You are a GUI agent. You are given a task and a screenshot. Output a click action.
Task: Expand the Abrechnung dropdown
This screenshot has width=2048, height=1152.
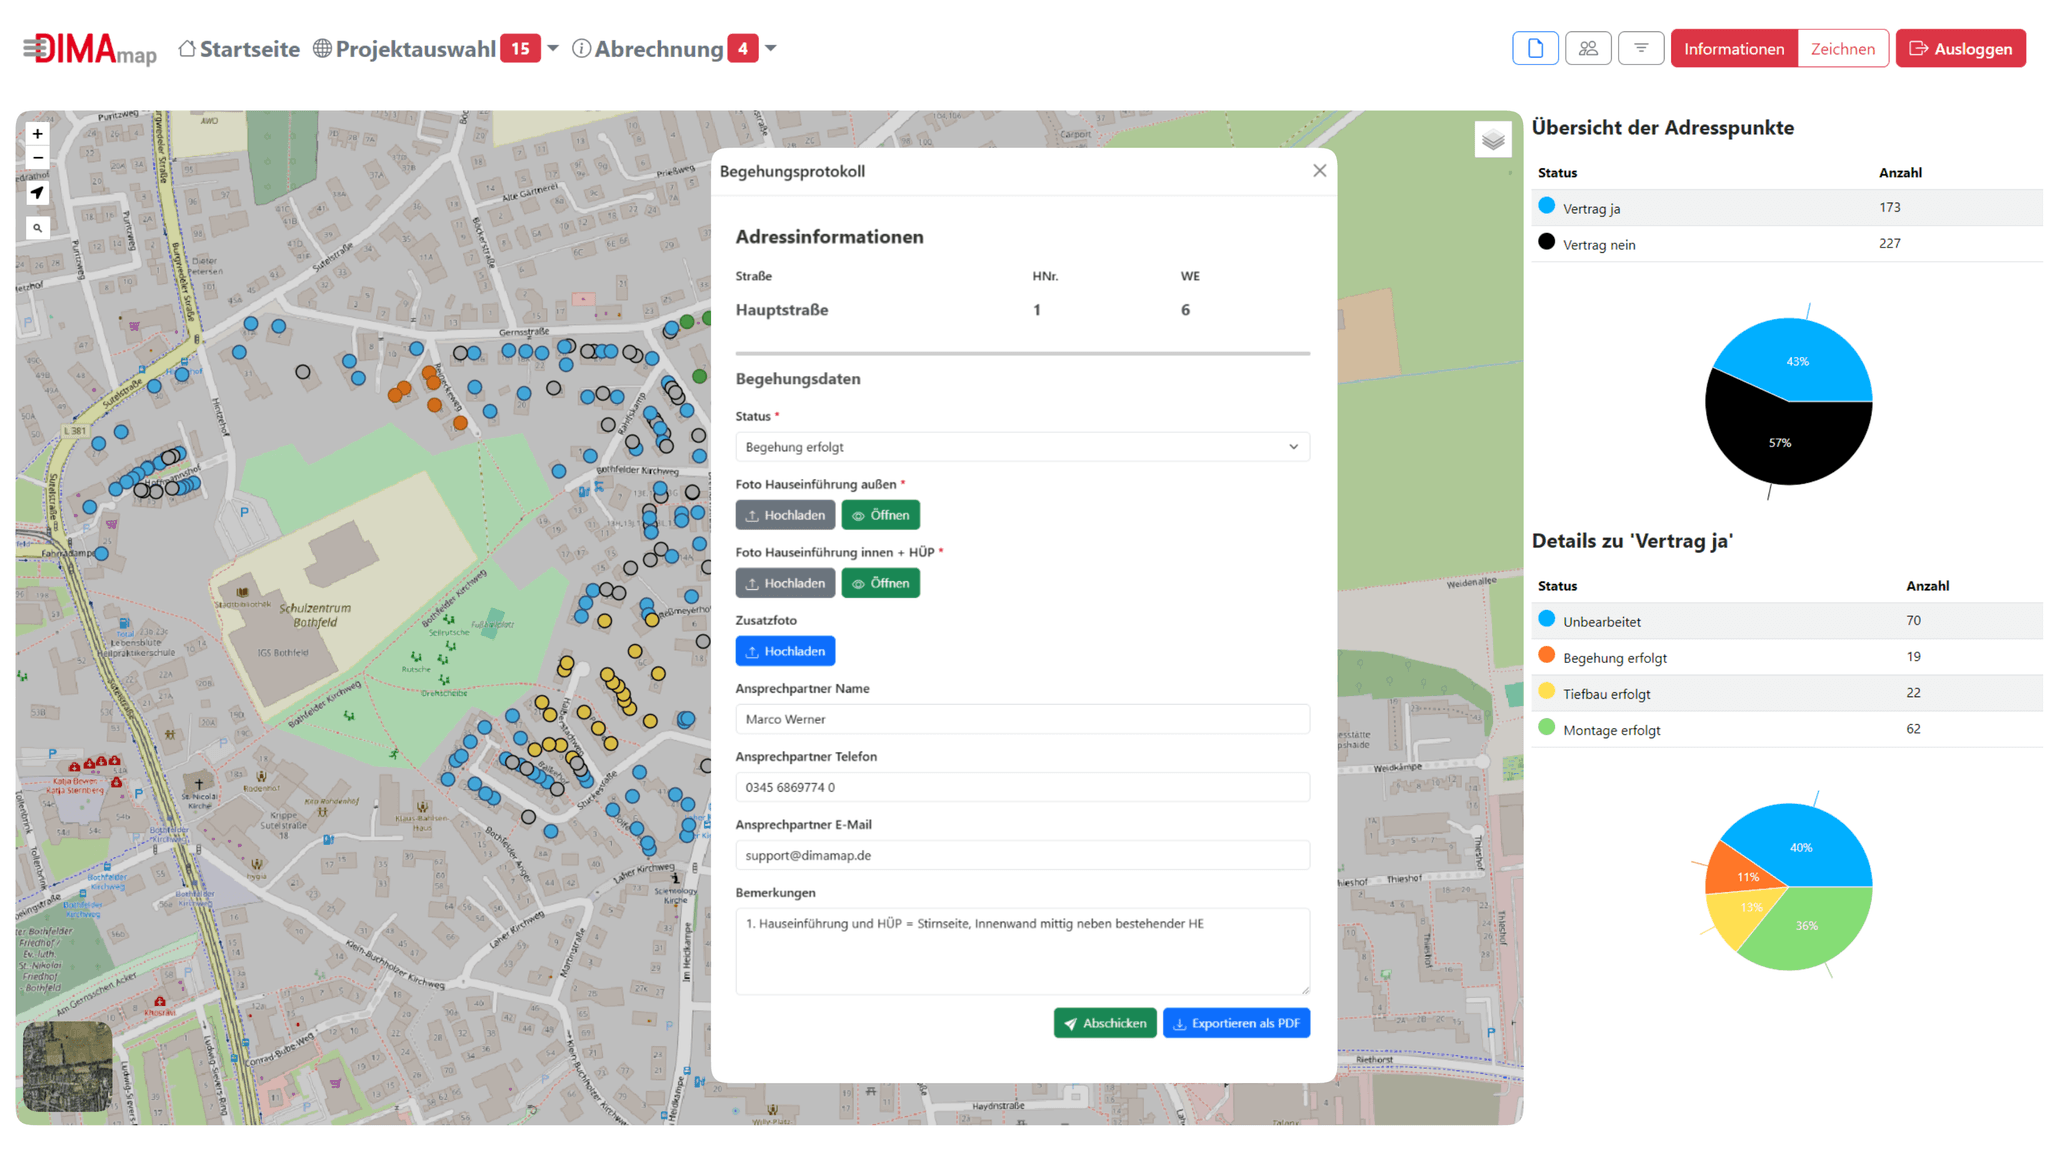pyautogui.click(x=771, y=48)
